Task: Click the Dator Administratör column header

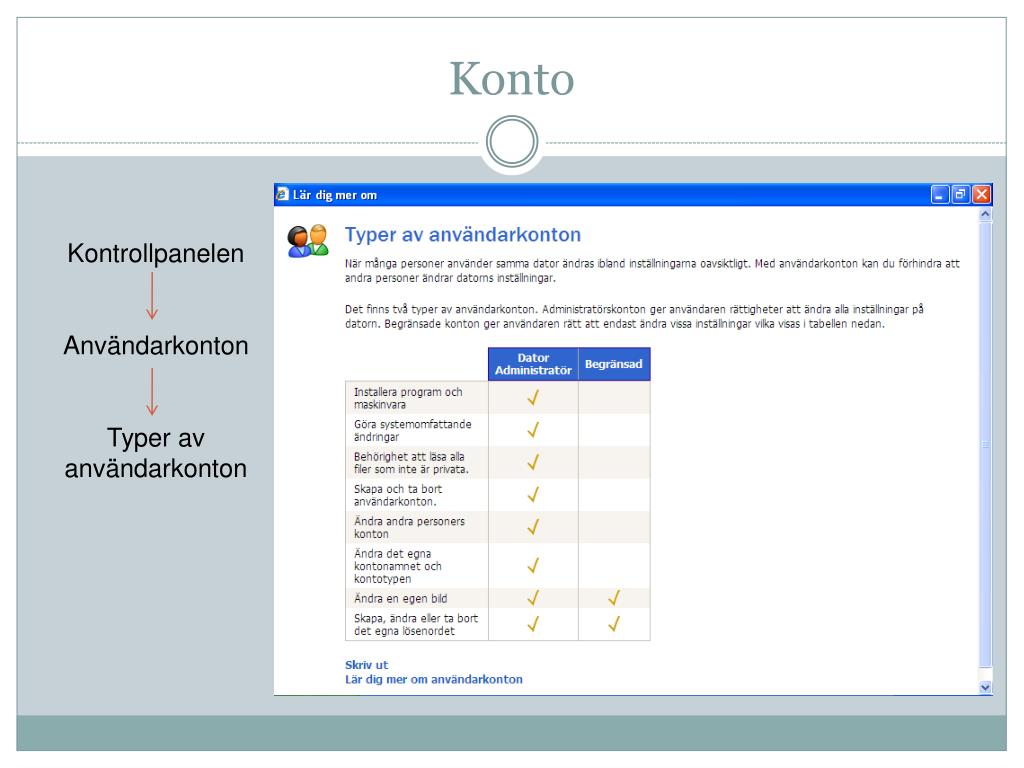Action: (533, 364)
